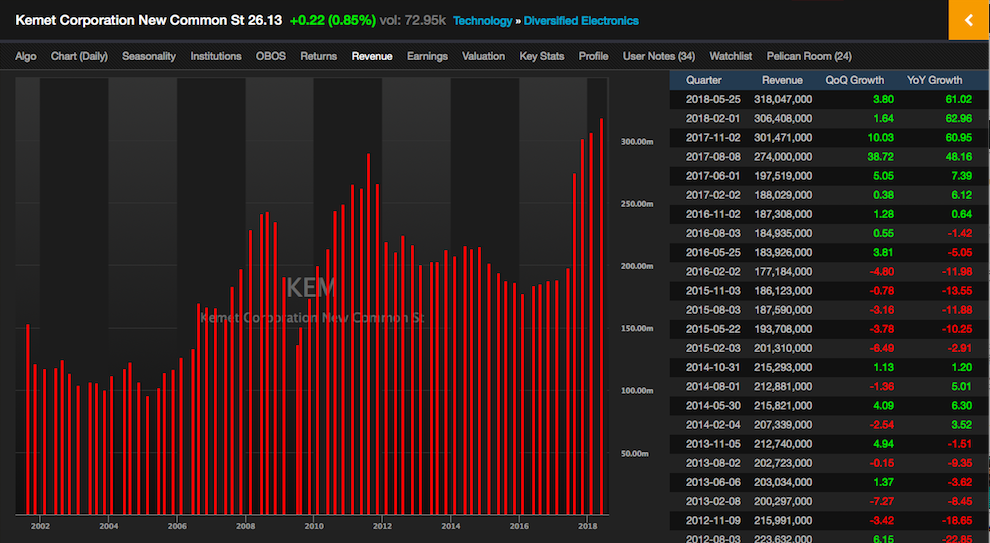990x543 pixels.
Task: Click the 300.00m y-axis label
Action: coord(636,141)
